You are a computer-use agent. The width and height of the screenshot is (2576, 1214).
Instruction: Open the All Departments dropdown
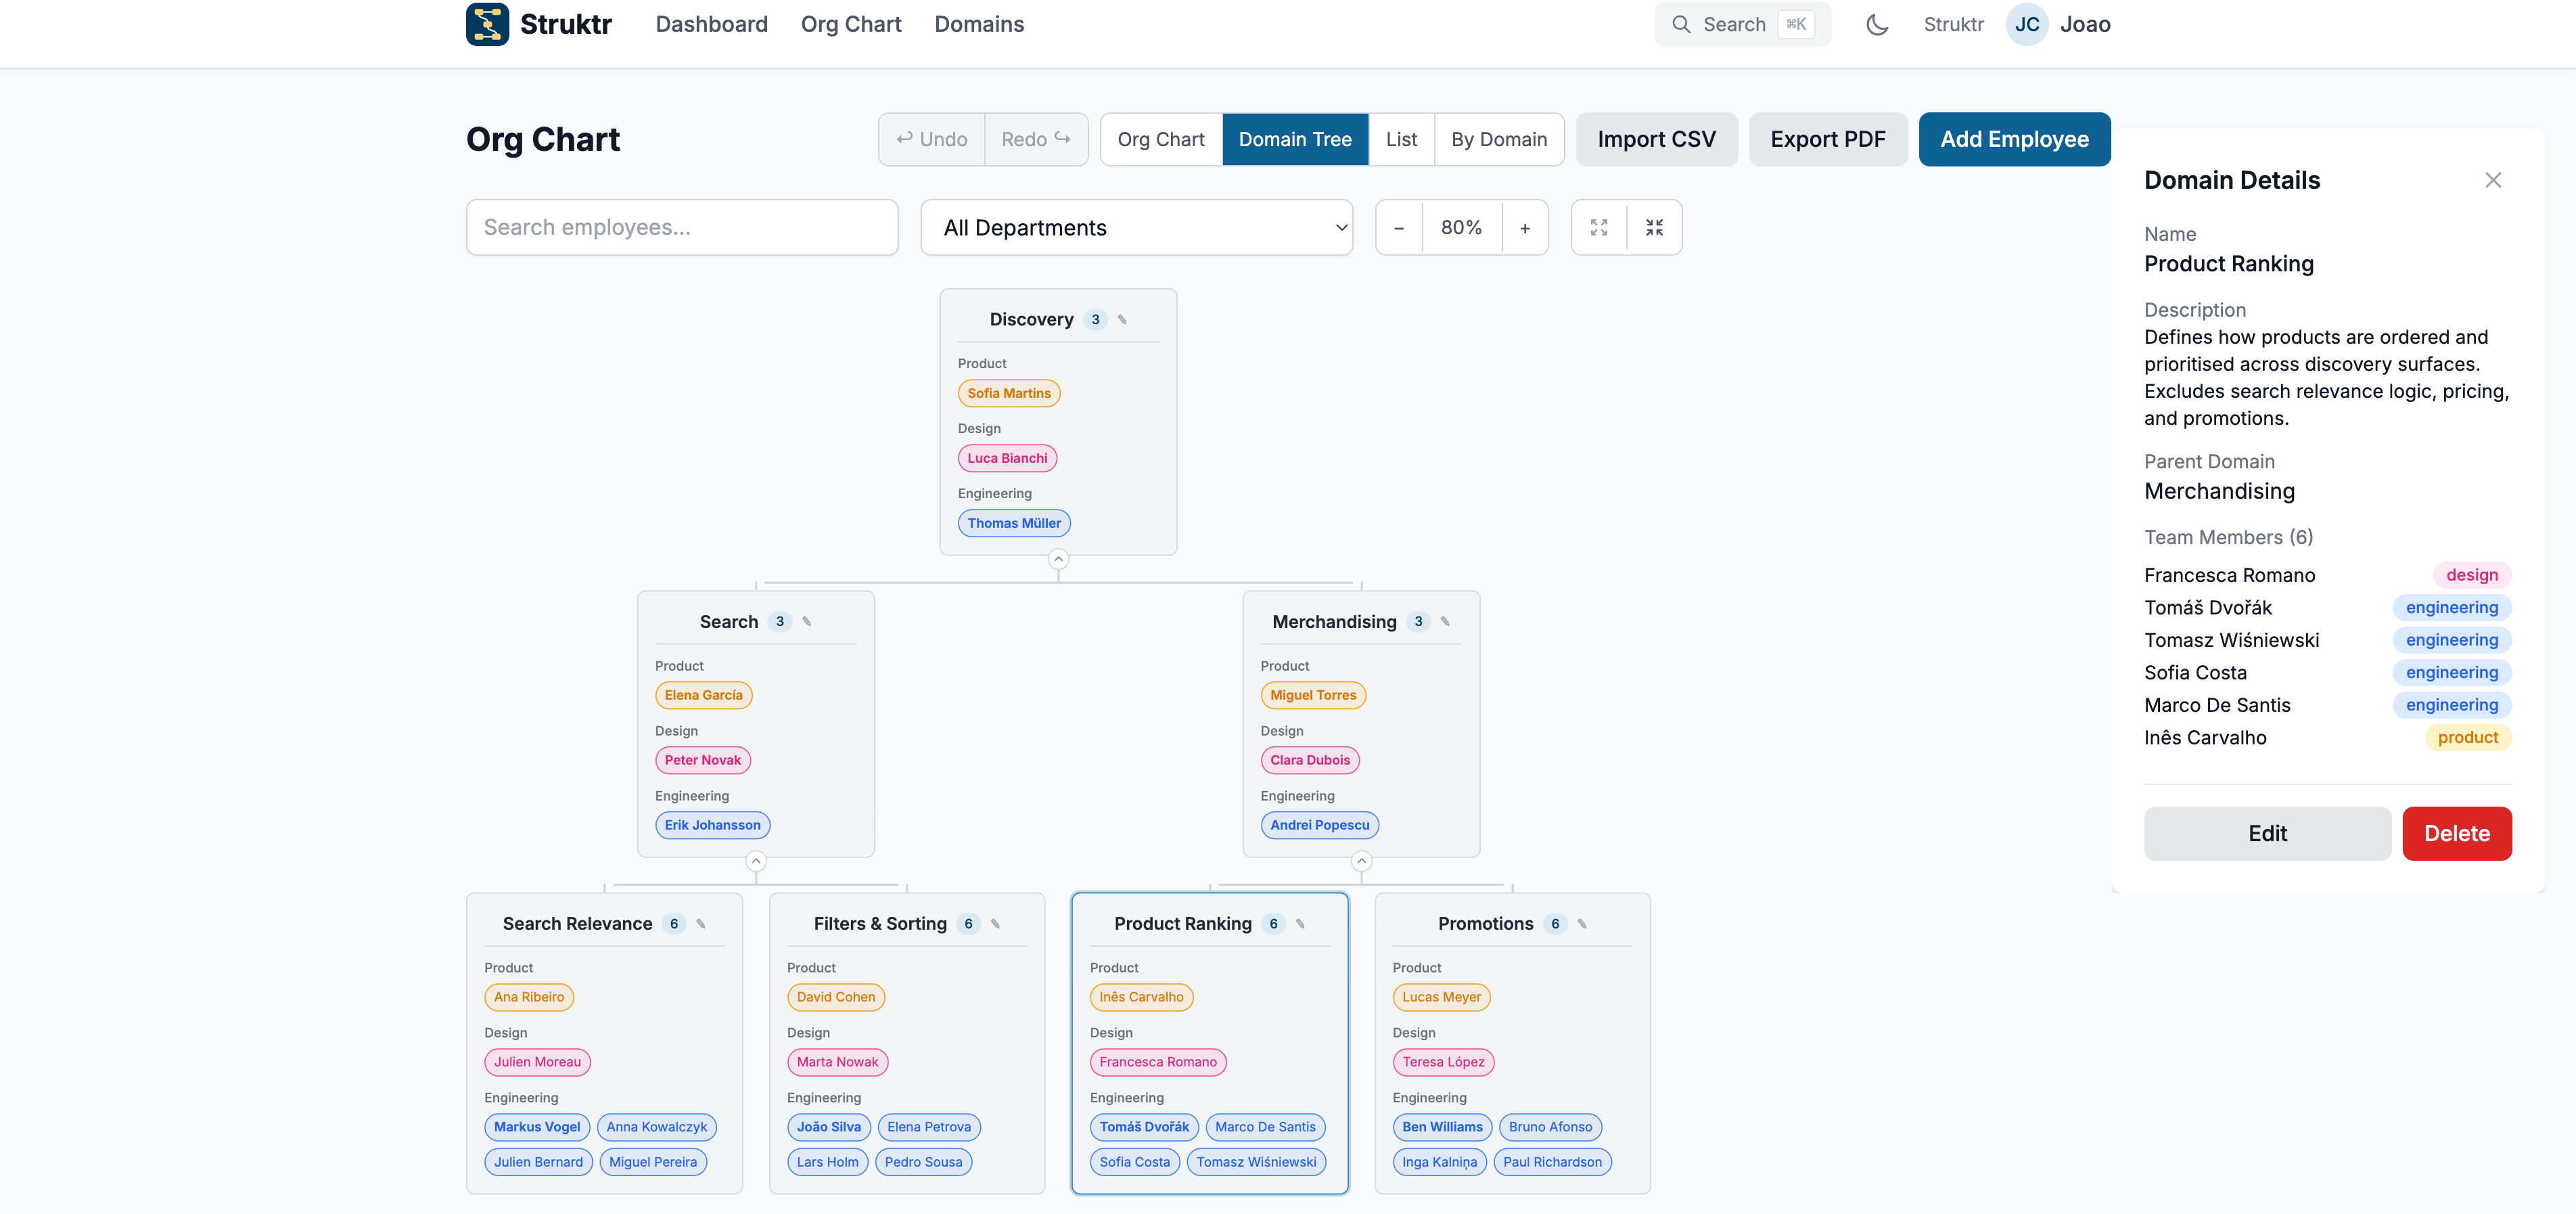tap(1137, 227)
